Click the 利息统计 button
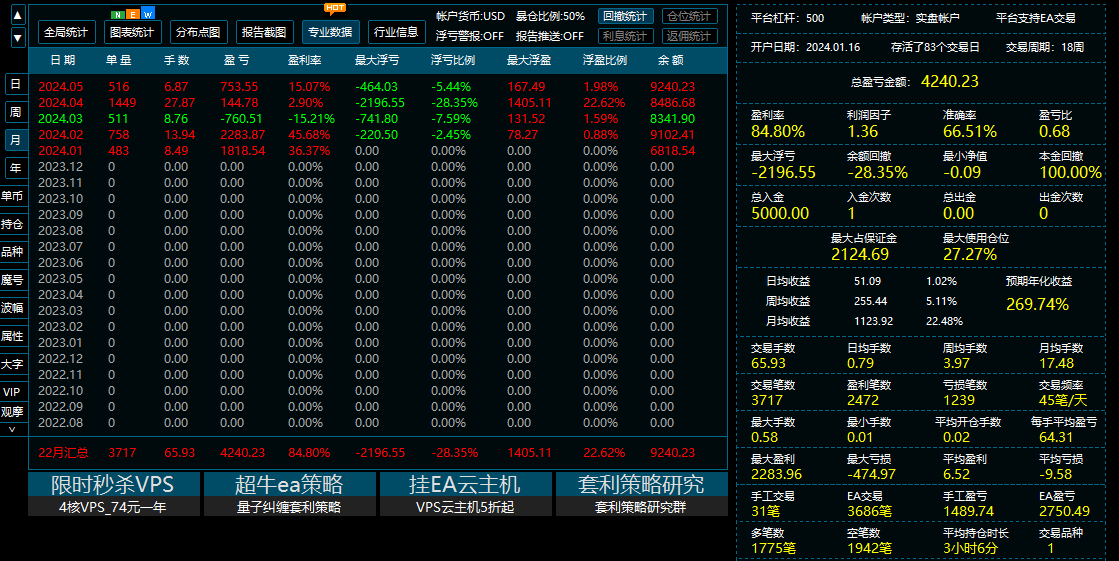 click(625, 36)
